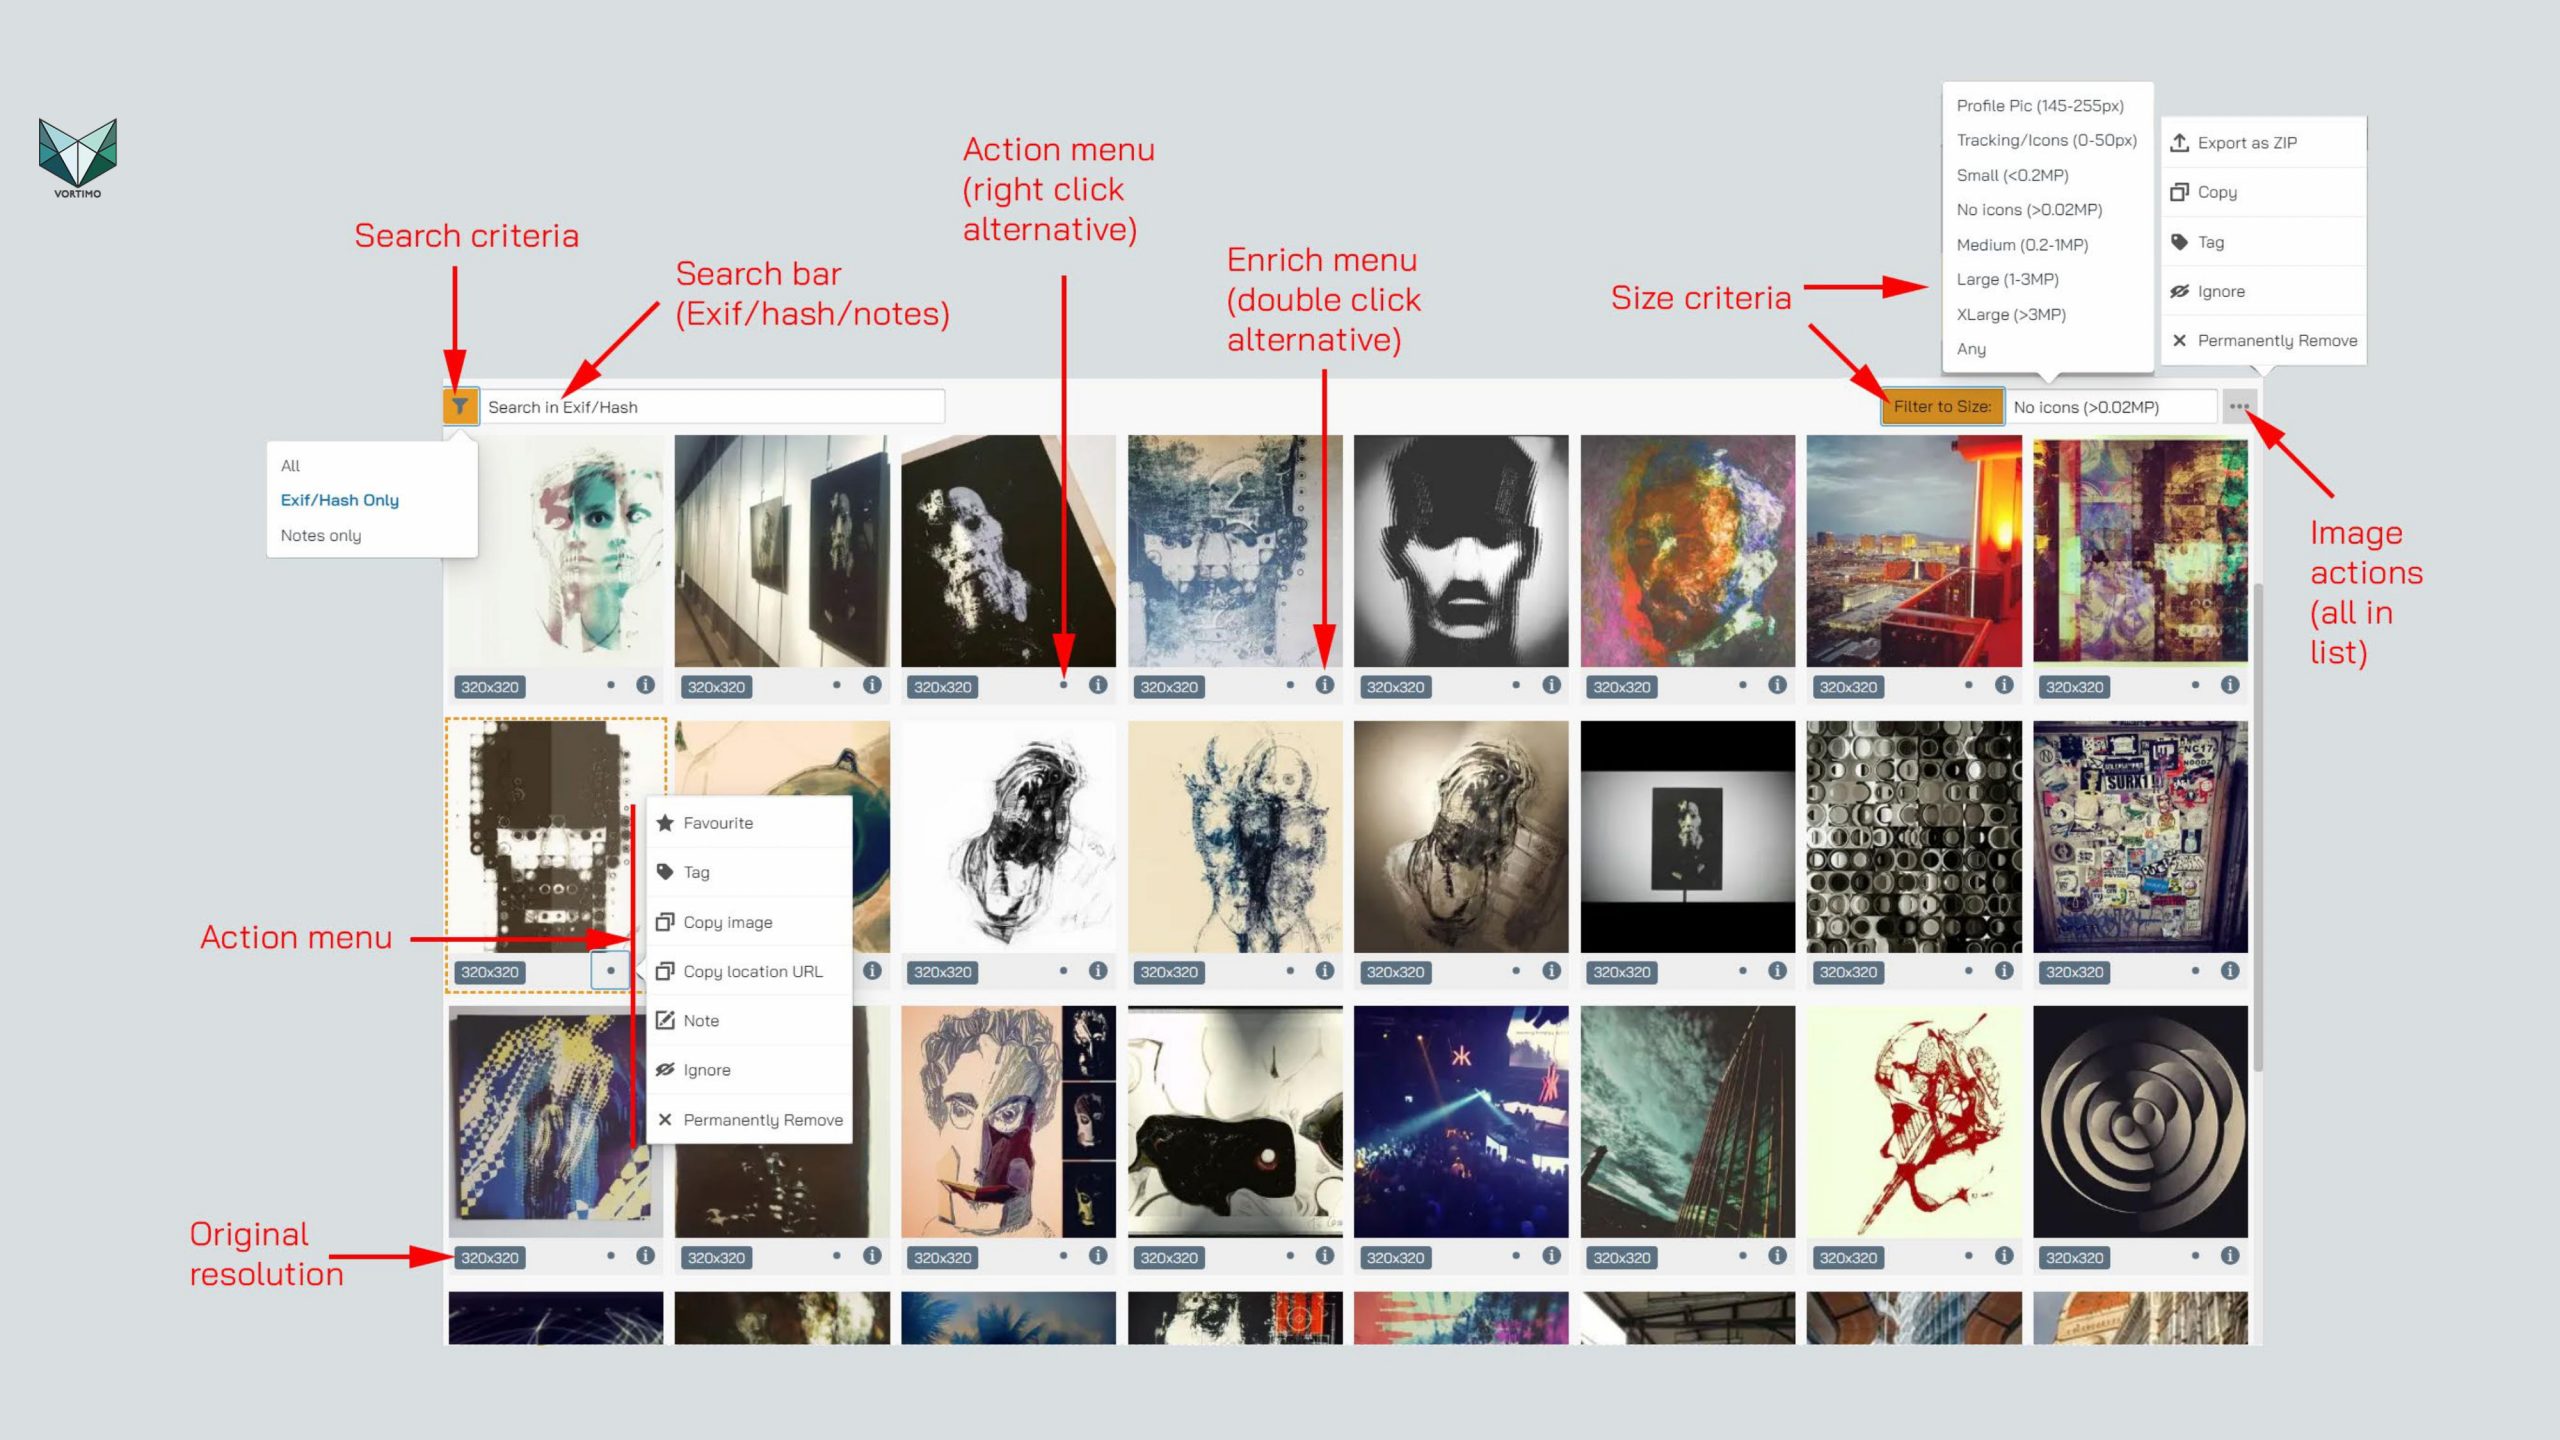Click the Search in Exif/Hash field
The width and height of the screenshot is (2560, 1440).
(x=712, y=407)
